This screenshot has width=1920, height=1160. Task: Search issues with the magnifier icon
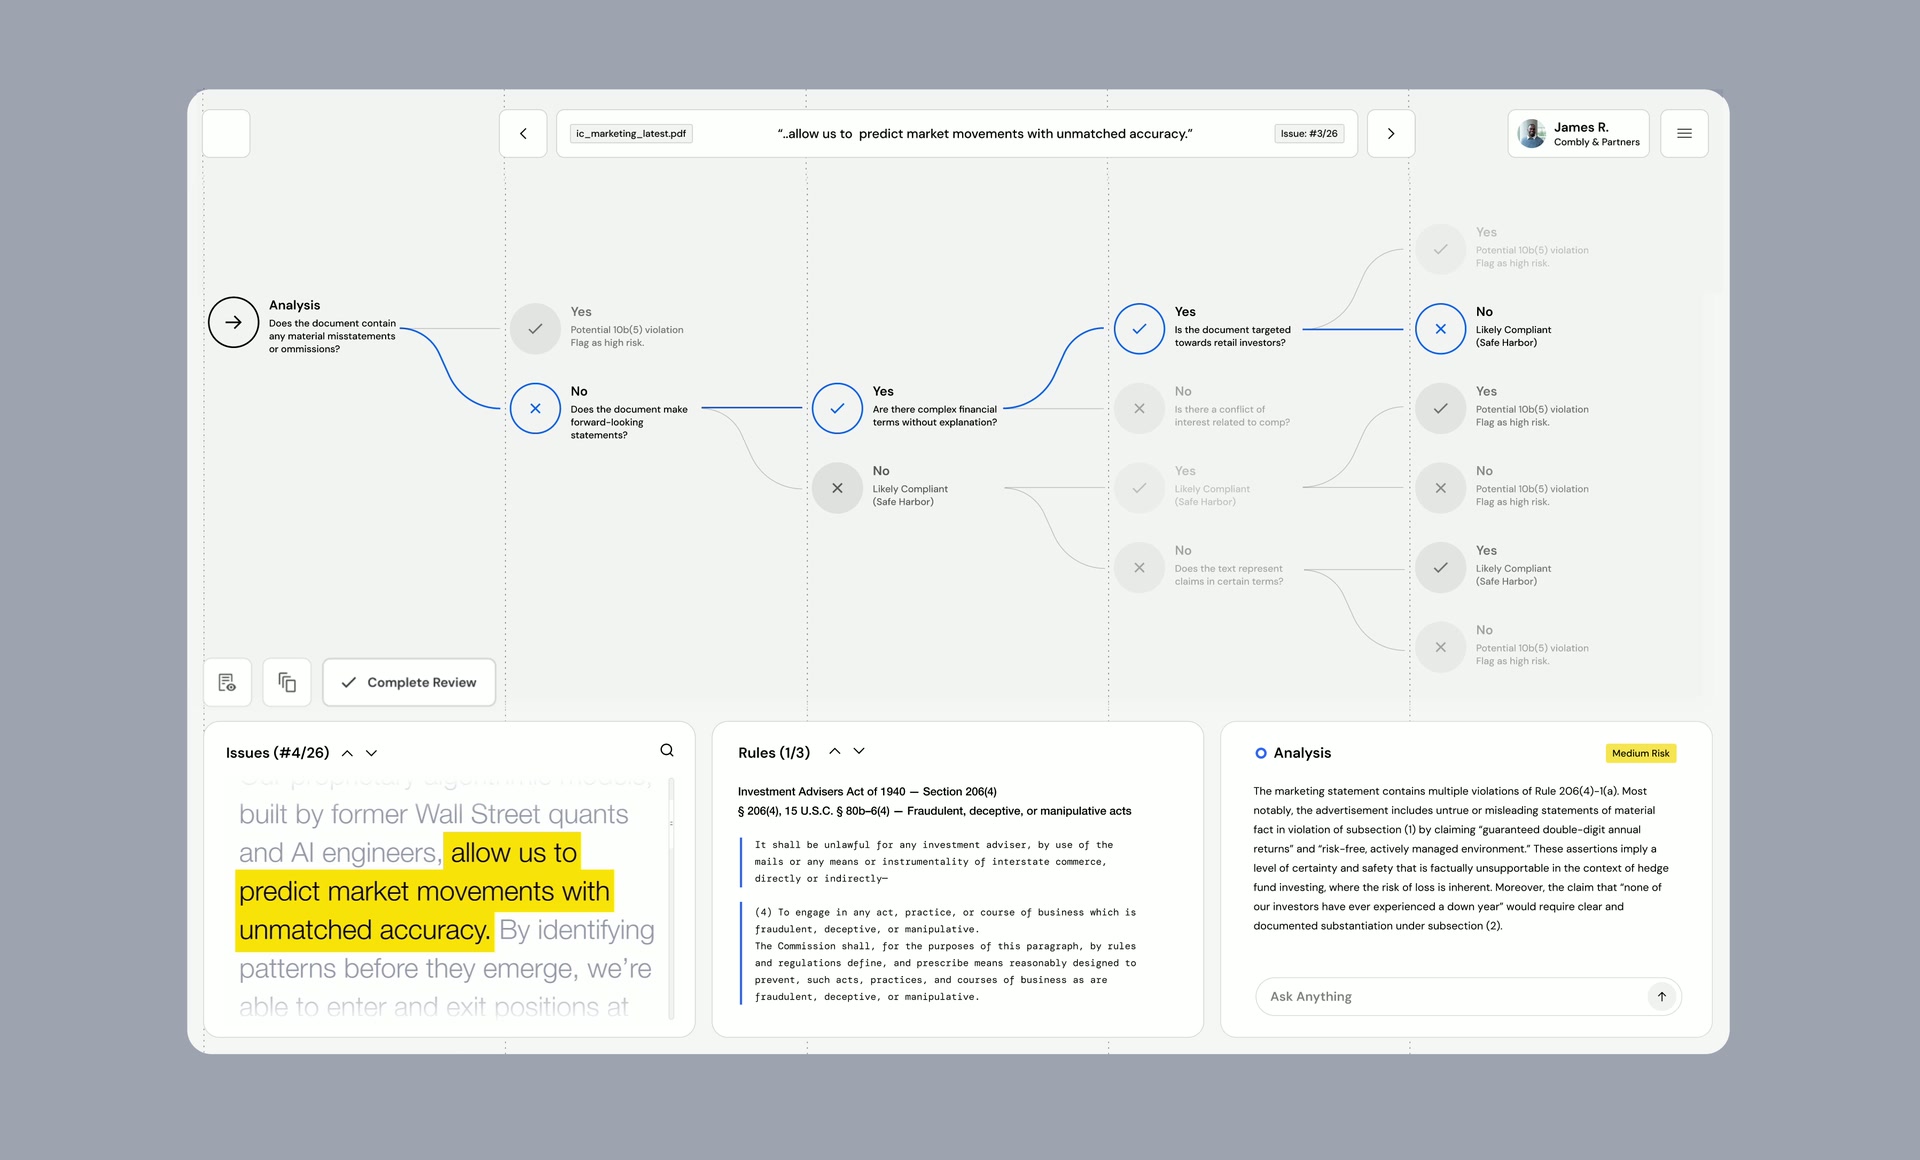[x=667, y=750]
